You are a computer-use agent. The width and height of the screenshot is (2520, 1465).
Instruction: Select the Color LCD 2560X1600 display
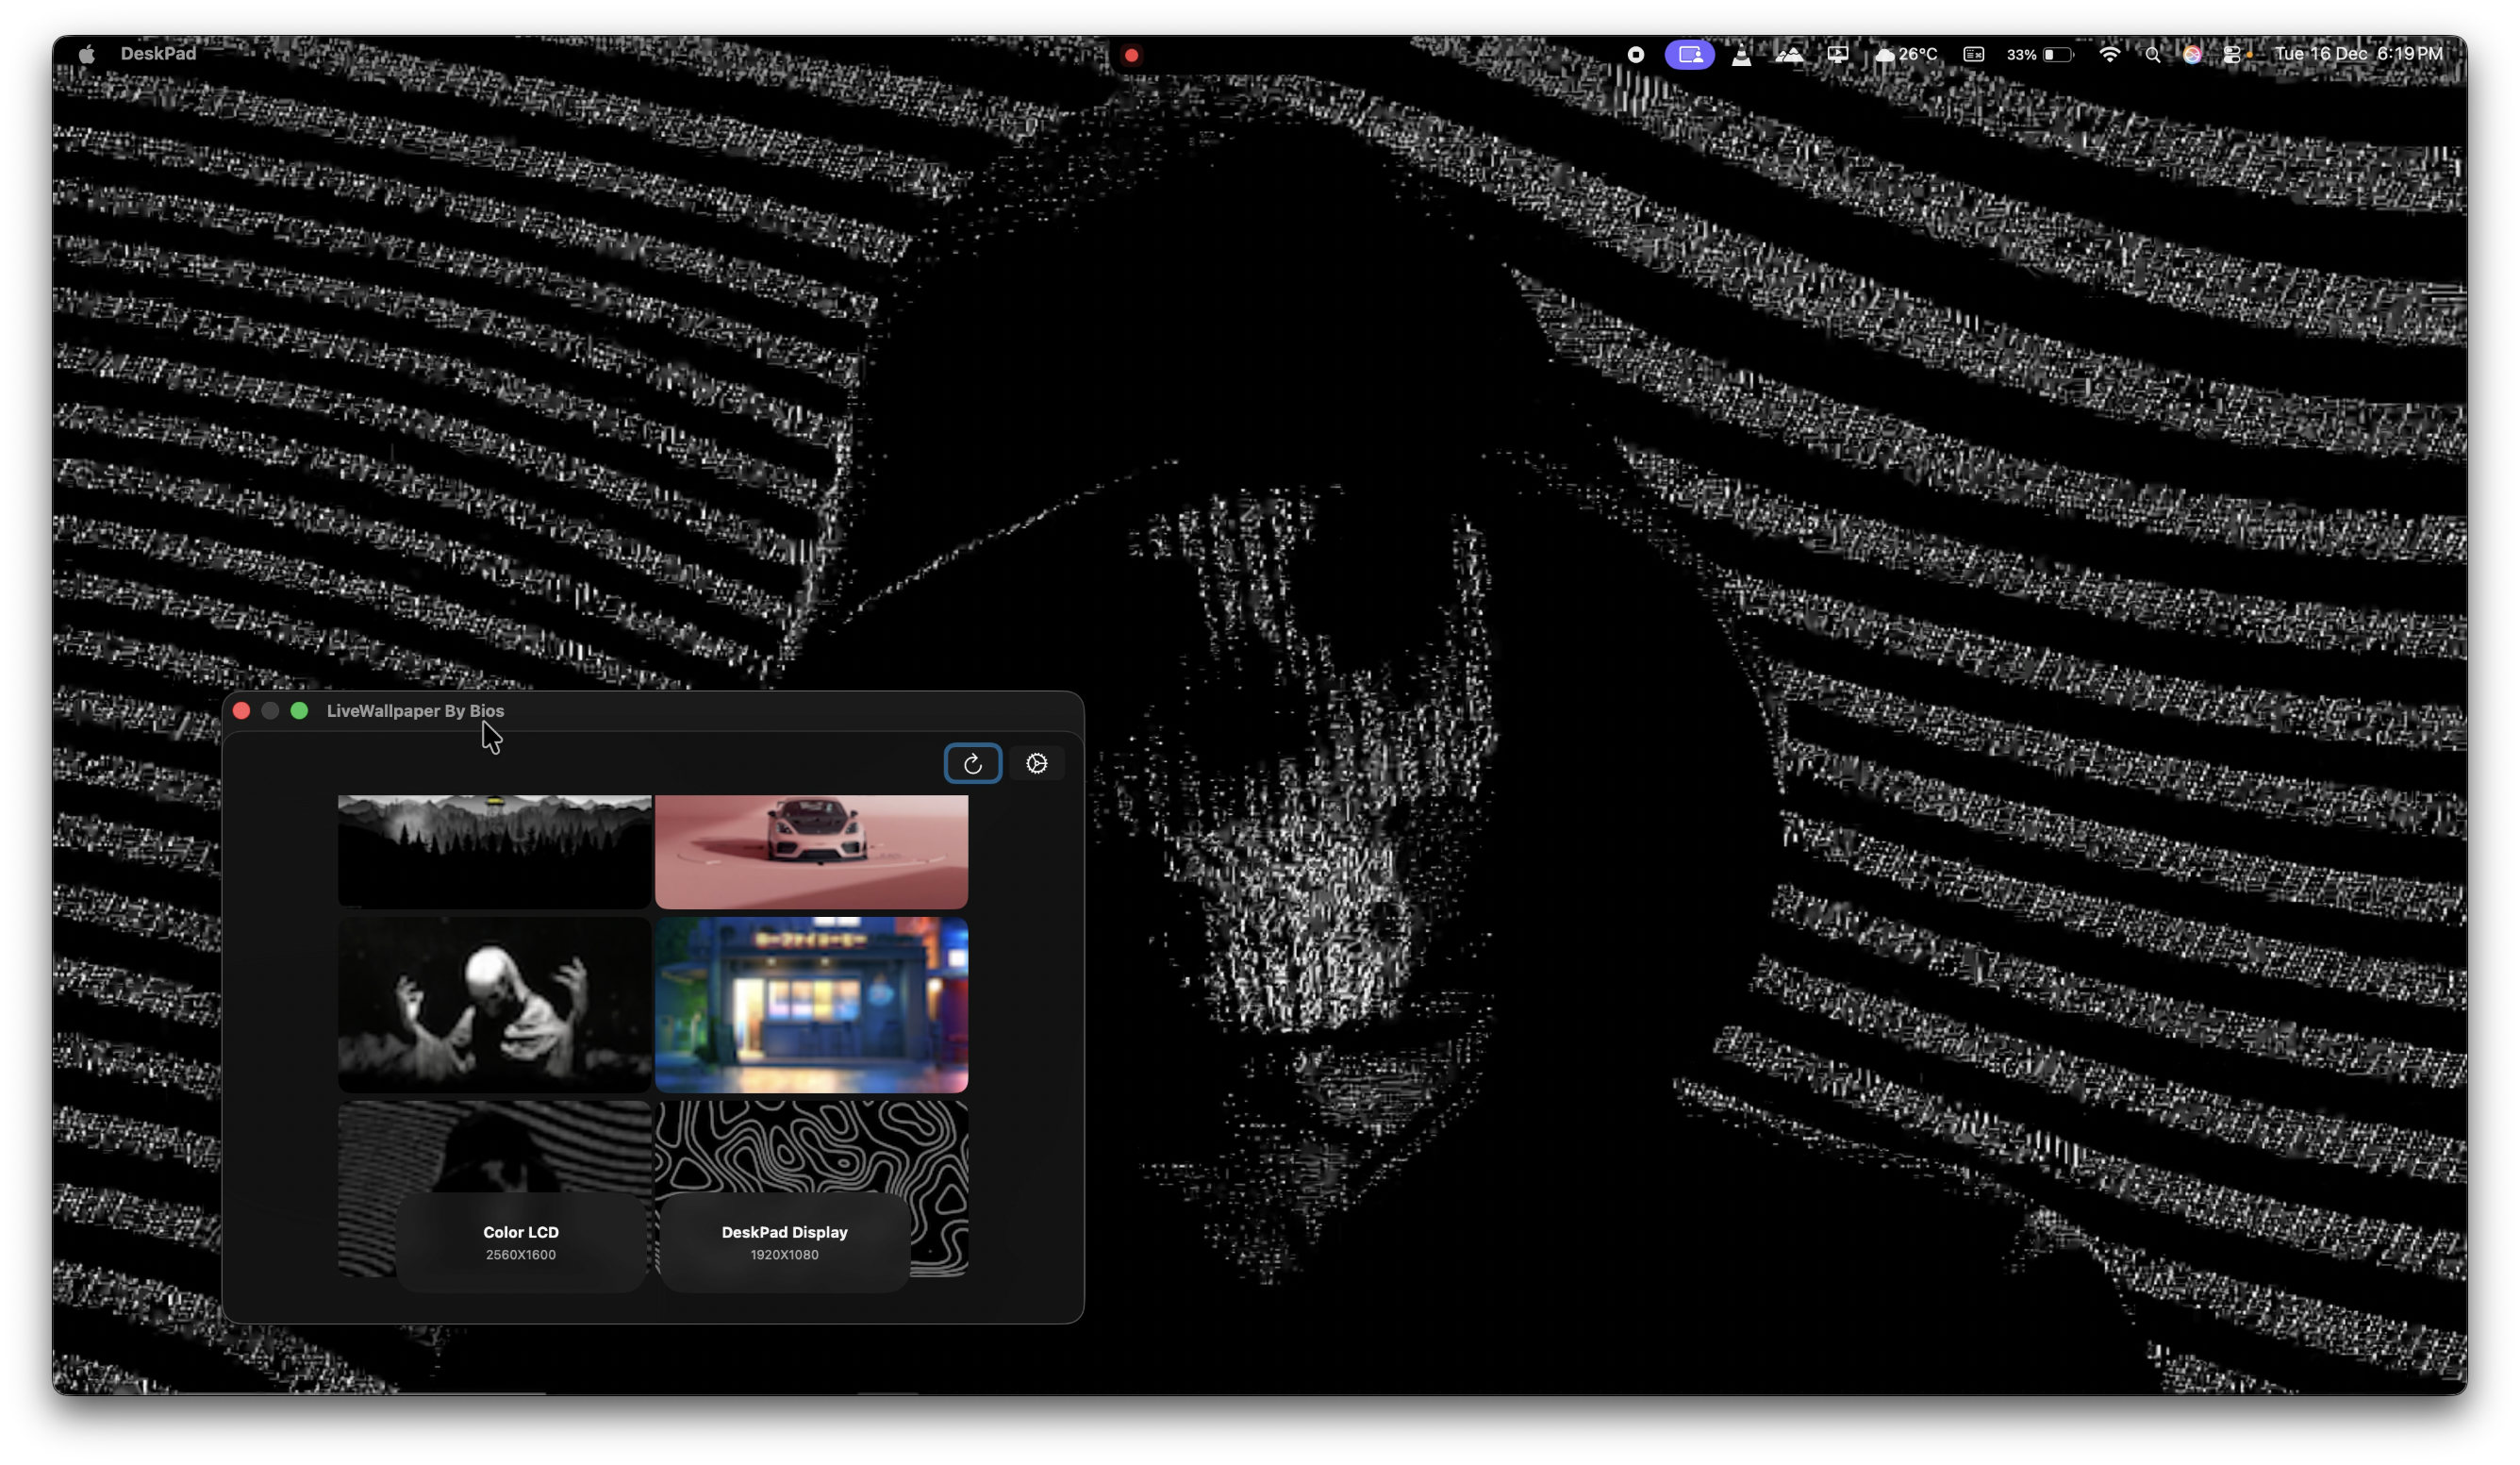pos(520,1242)
